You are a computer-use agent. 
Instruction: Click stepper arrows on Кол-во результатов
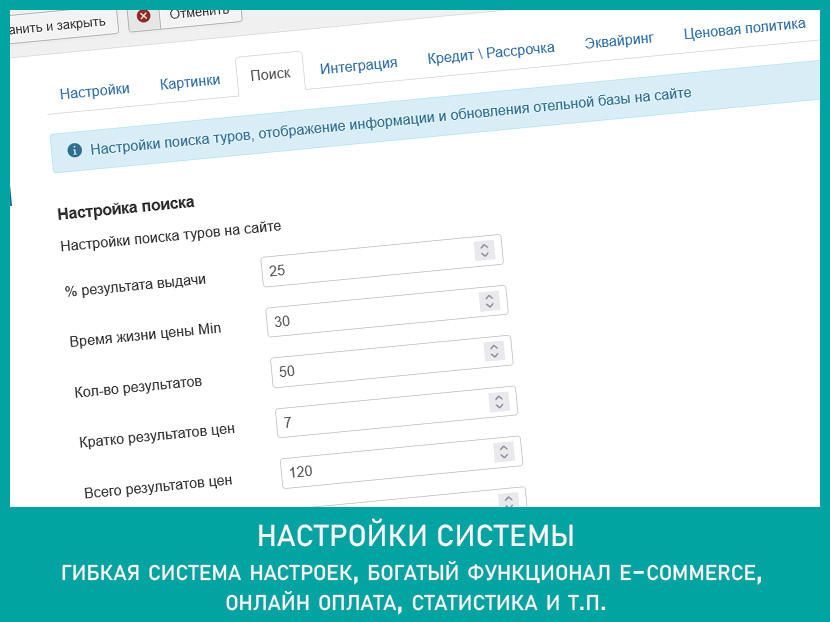click(x=494, y=351)
